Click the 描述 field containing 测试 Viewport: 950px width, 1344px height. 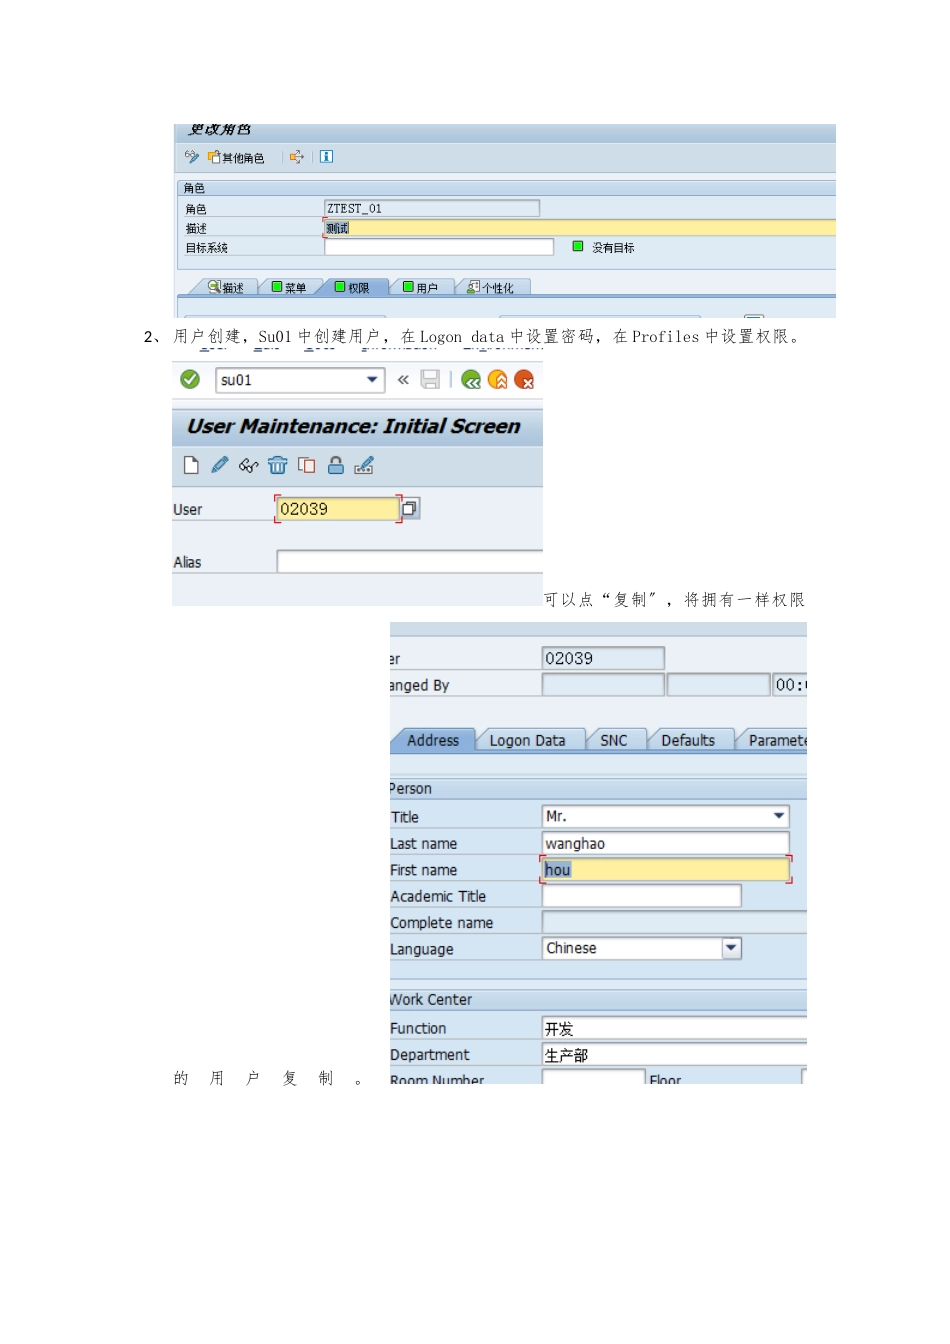(580, 228)
